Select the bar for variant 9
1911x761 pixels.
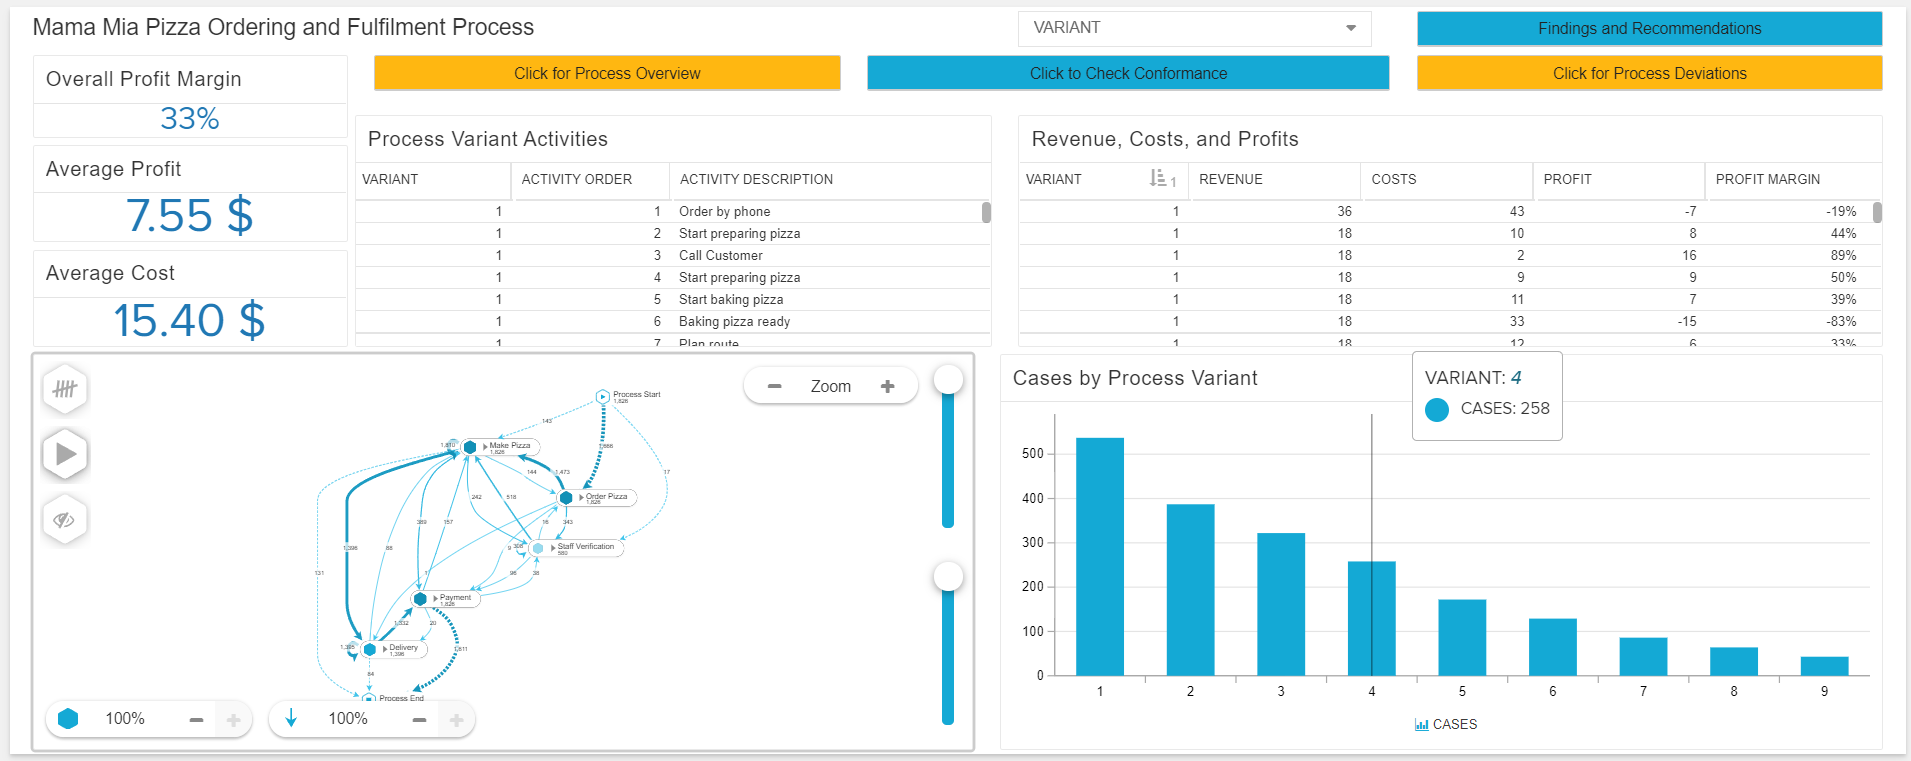[1824, 666]
